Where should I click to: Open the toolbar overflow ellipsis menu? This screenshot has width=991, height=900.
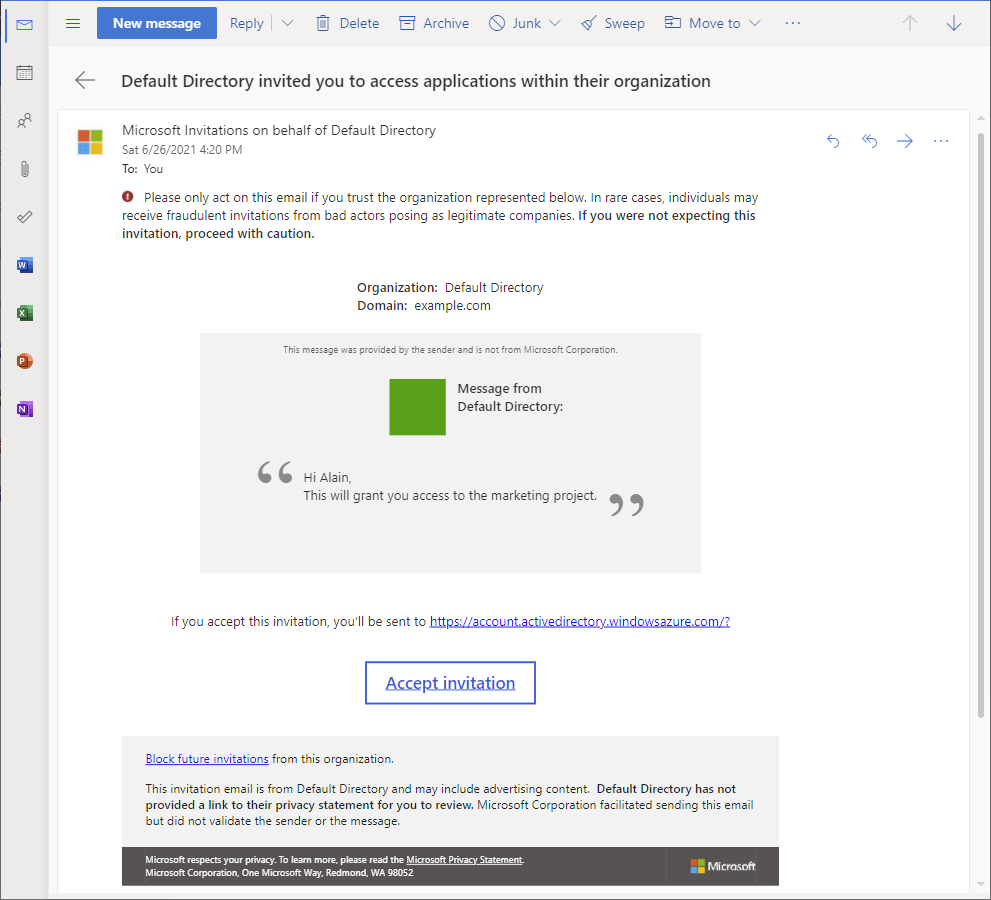point(792,22)
